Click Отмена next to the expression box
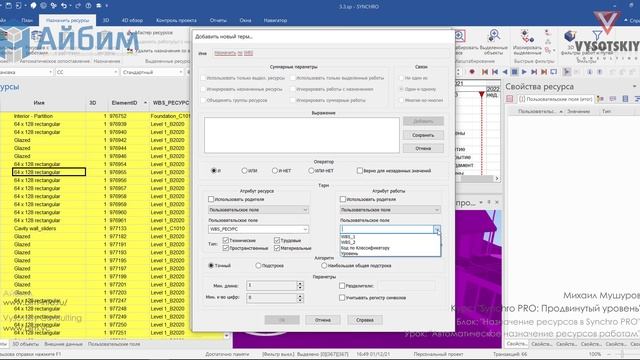The image size is (640, 360). (423, 149)
